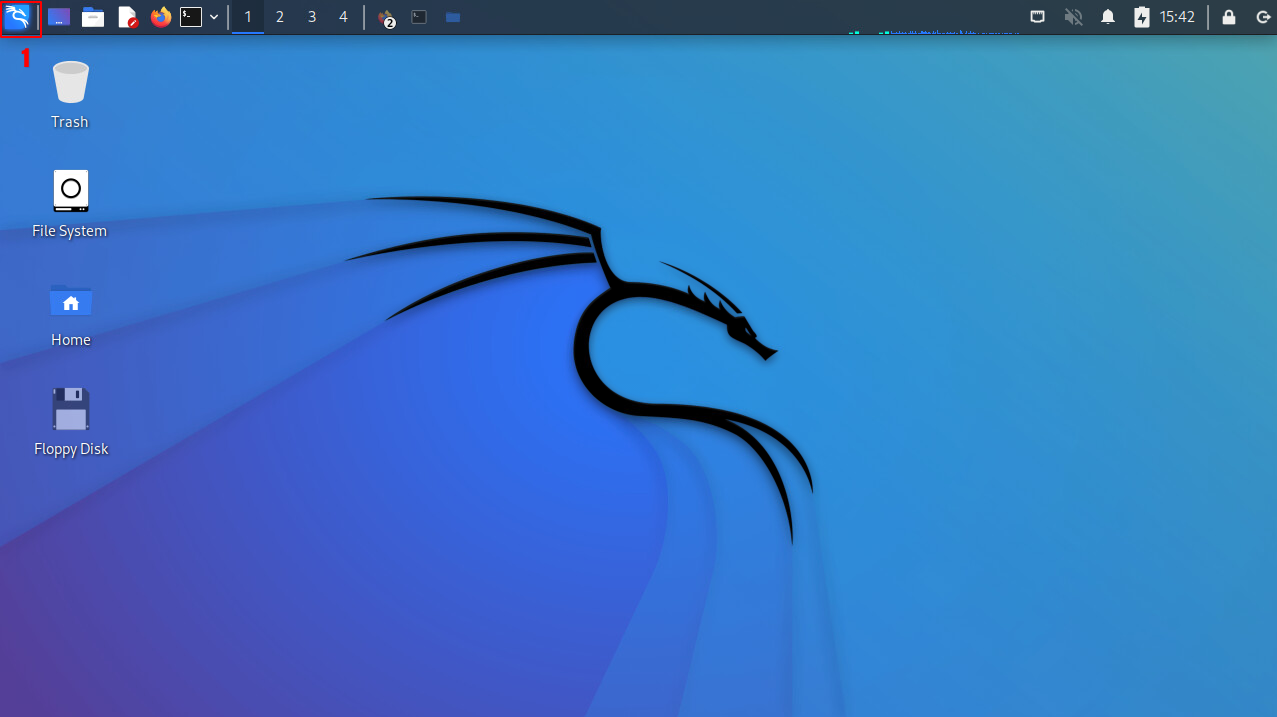Switch to workspace 4
This screenshot has height=717, width=1277.
343,17
